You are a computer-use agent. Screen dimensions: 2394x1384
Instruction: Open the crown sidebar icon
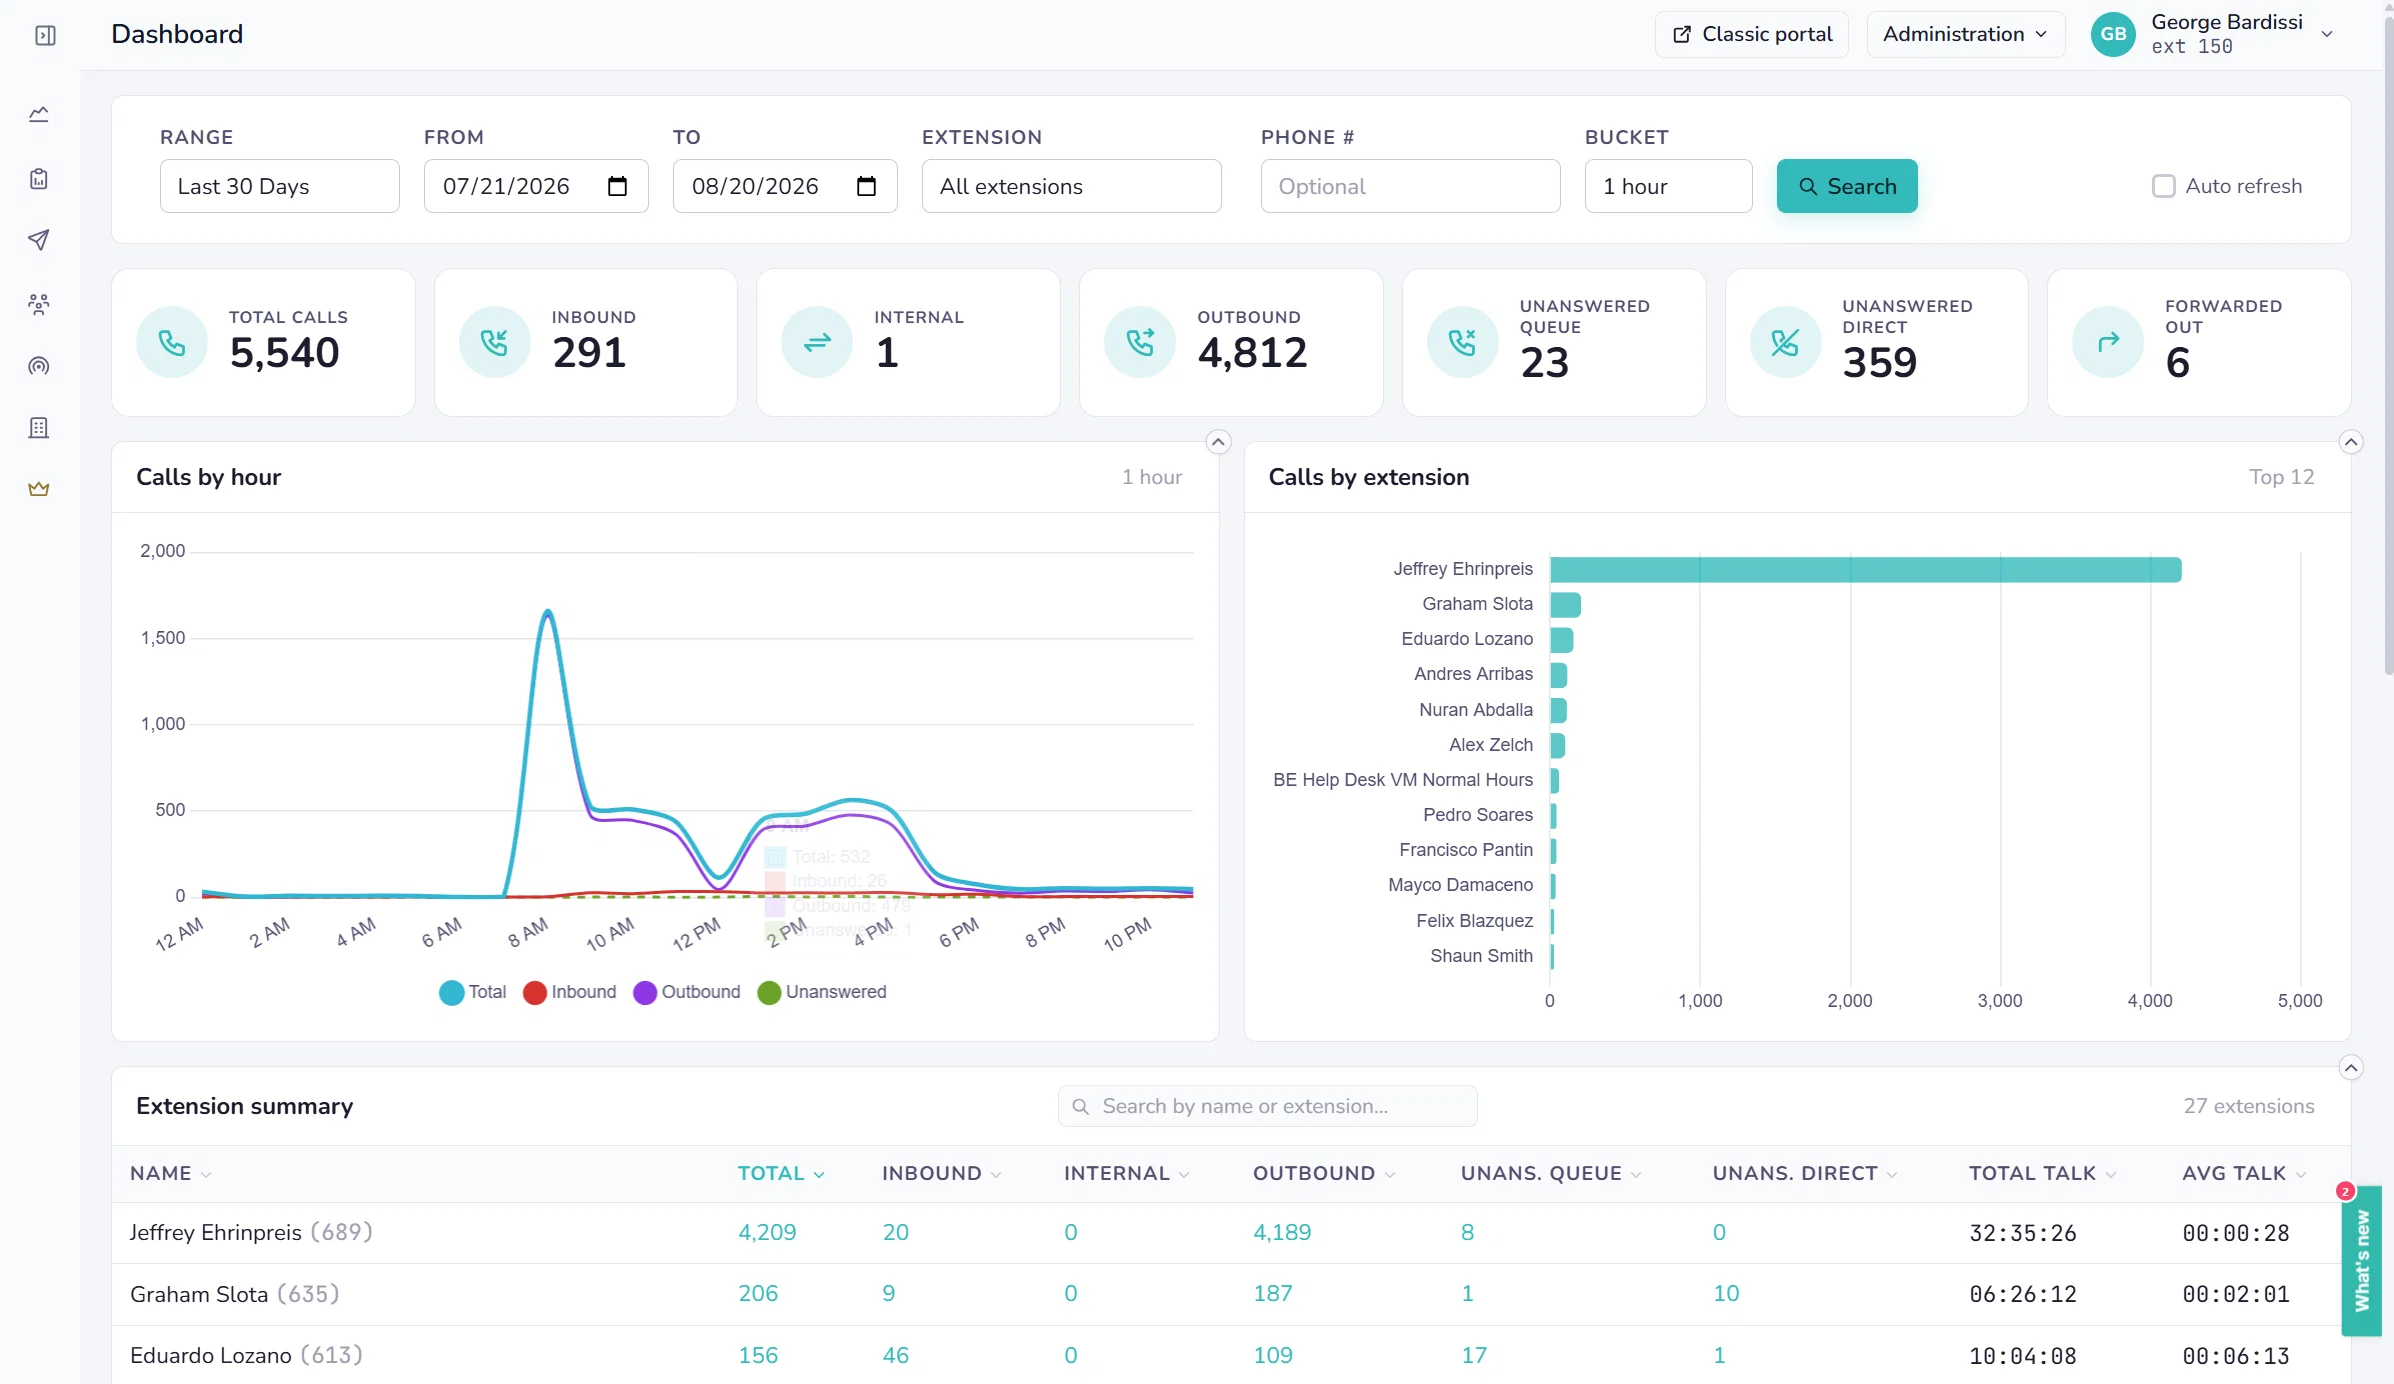(39, 489)
